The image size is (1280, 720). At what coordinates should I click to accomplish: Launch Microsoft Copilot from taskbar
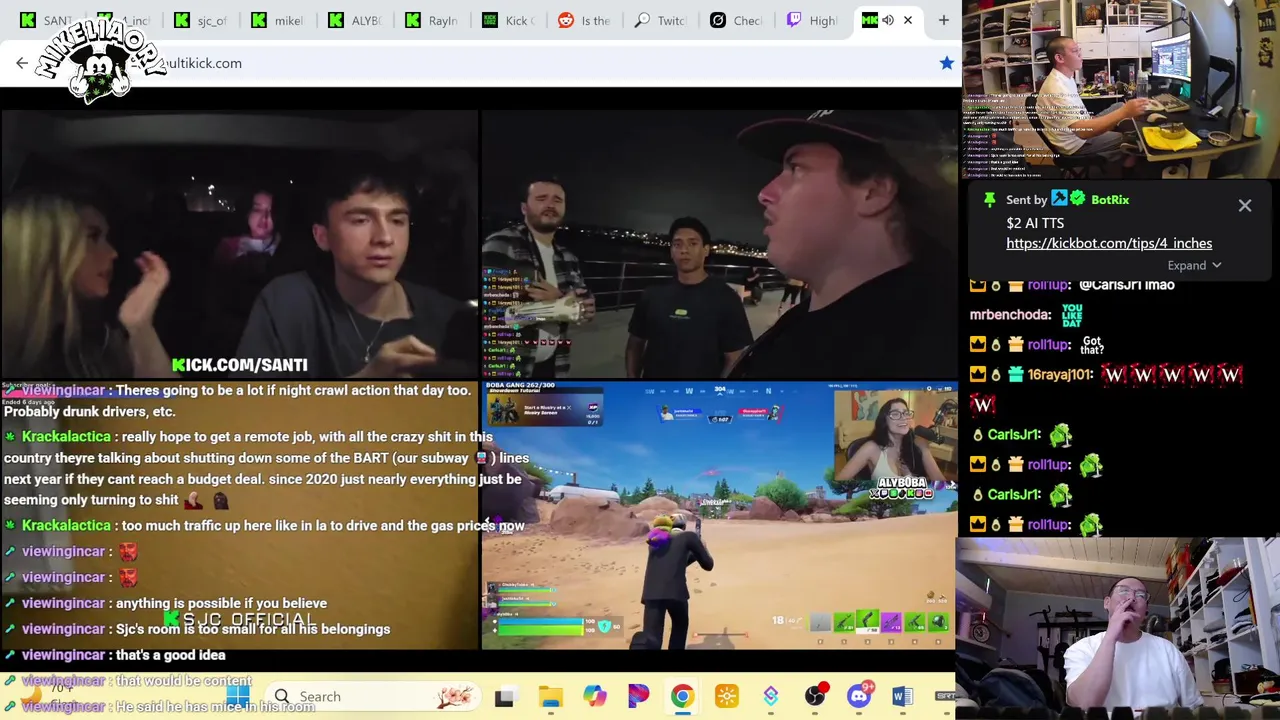(x=594, y=697)
